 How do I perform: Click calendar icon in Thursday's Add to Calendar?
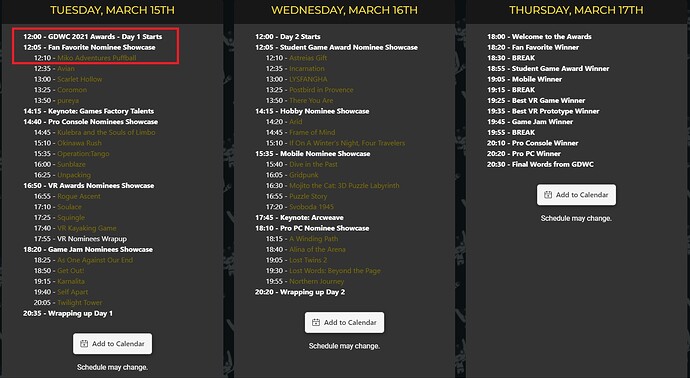[548, 195]
